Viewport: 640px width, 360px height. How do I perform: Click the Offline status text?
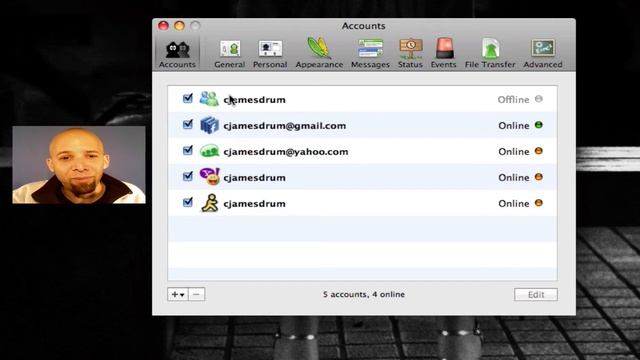click(513, 100)
